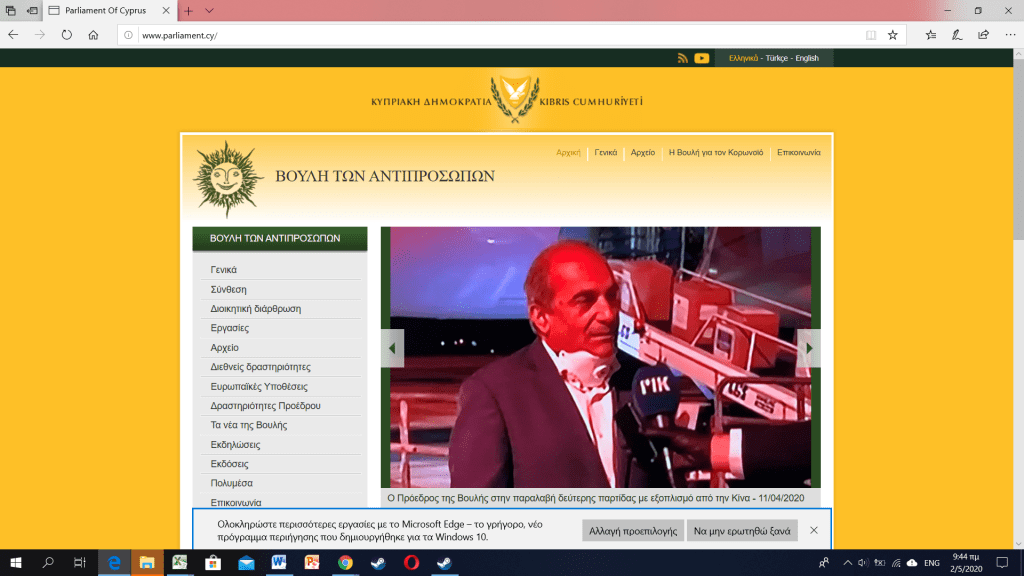The height and width of the screenshot is (576, 1024).
Task: Show previous slide with left arrow
Action: tap(392, 348)
